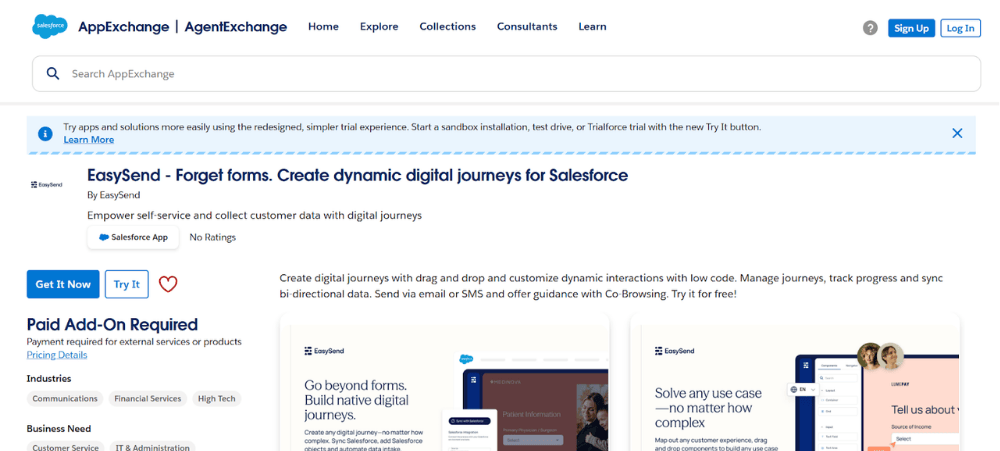Click the 'Paid Add-On Required' heading
The height and width of the screenshot is (451, 1000).
[x=112, y=324]
